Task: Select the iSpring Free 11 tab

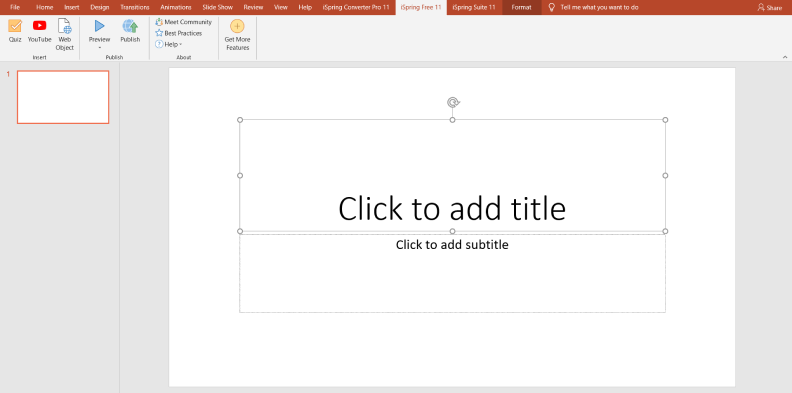Action: point(421,8)
